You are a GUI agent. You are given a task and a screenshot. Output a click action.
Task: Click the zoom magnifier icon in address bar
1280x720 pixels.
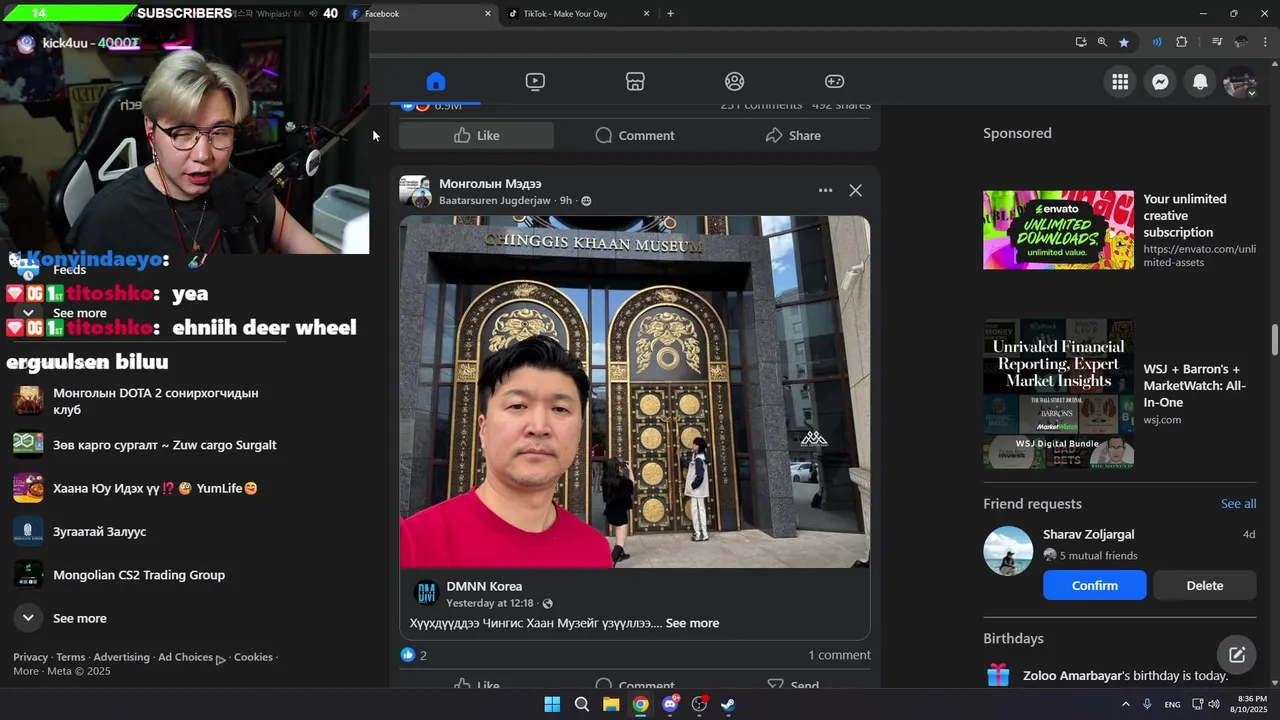(1102, 42)
